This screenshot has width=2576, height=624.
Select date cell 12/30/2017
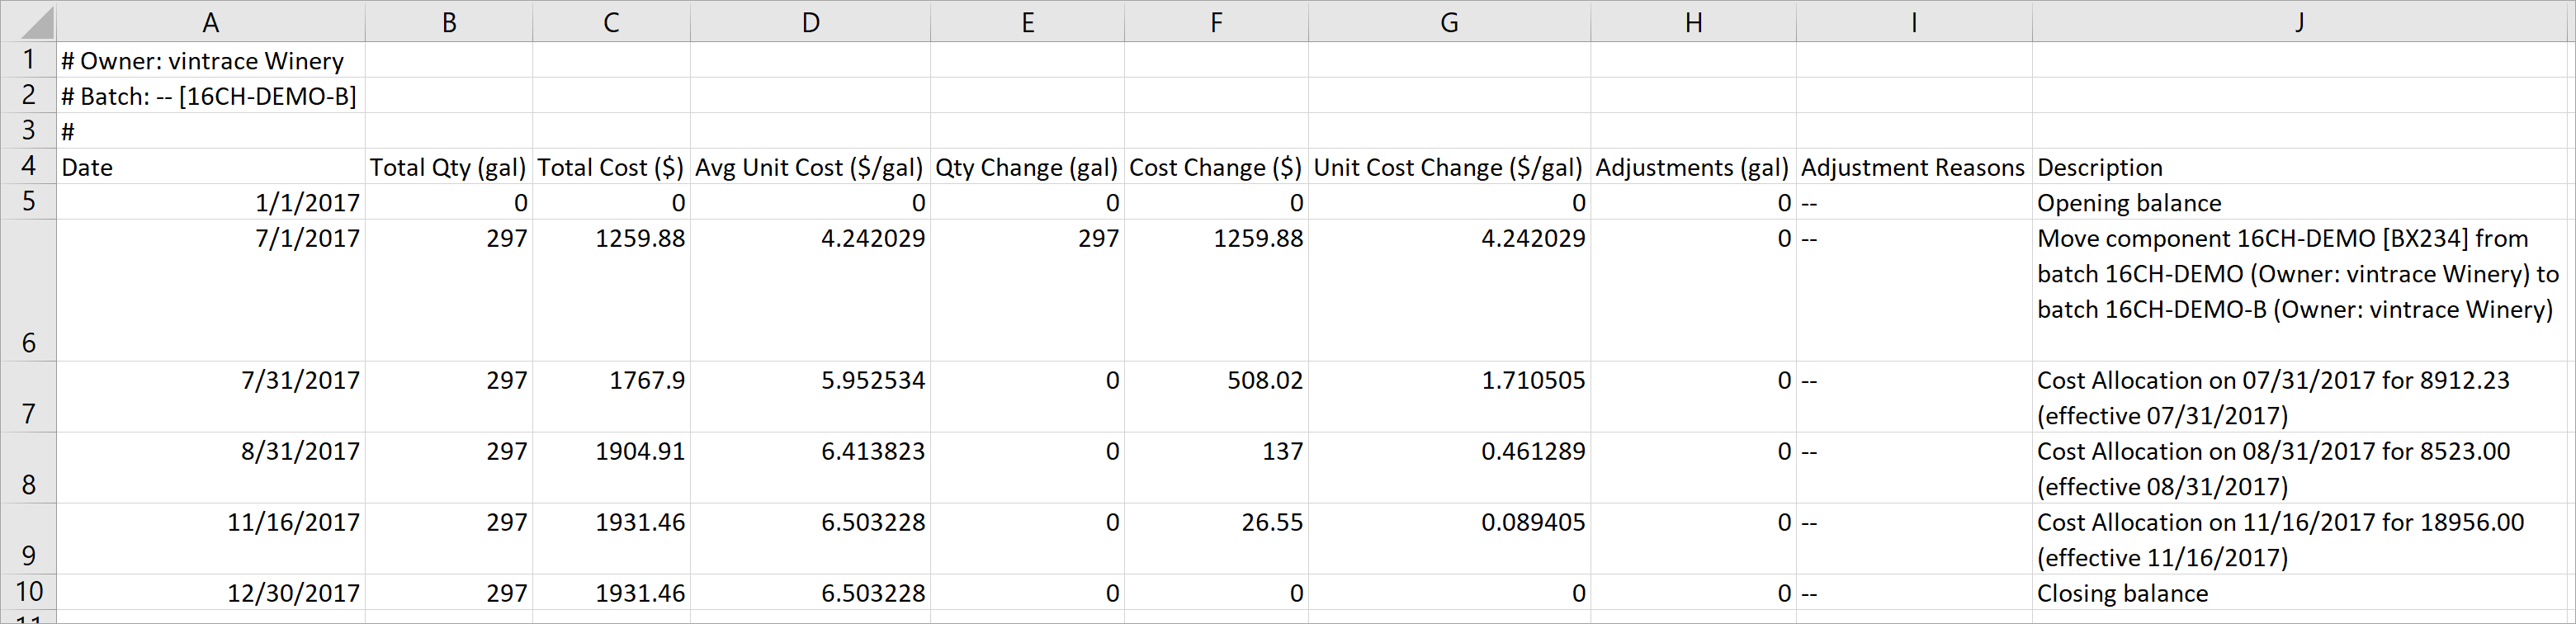(210, 592)
